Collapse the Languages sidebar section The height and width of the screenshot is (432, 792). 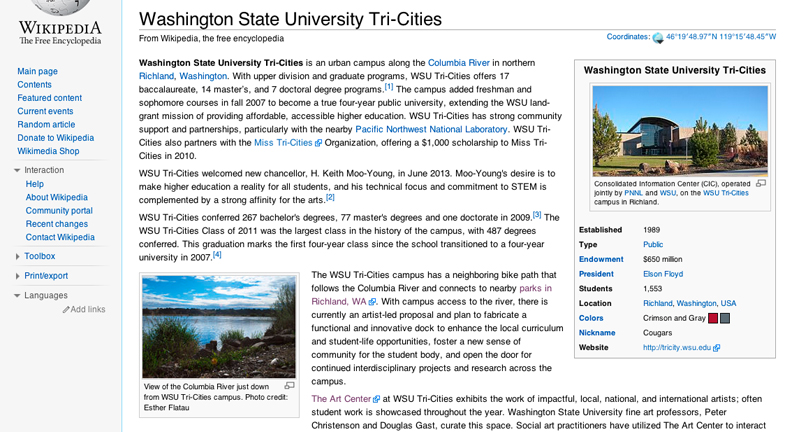click(17, 296)
